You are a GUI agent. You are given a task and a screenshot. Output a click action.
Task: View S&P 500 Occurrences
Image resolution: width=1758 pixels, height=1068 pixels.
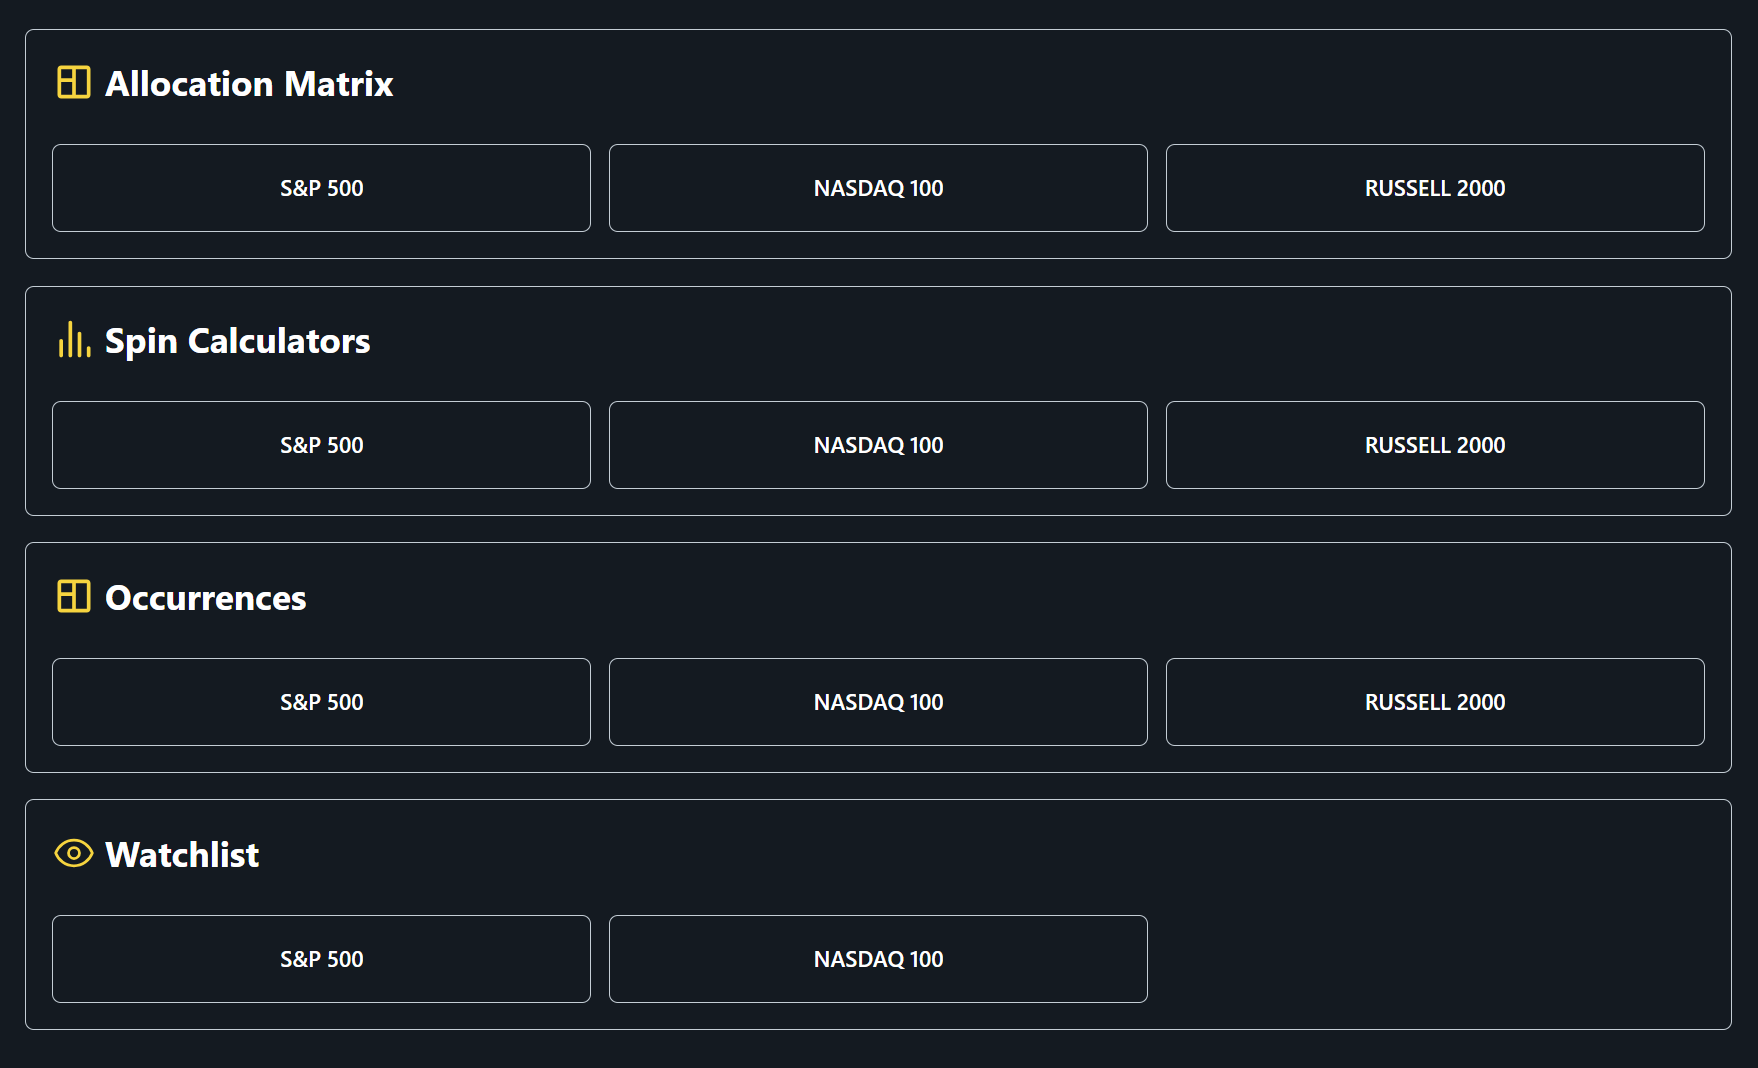321,702
